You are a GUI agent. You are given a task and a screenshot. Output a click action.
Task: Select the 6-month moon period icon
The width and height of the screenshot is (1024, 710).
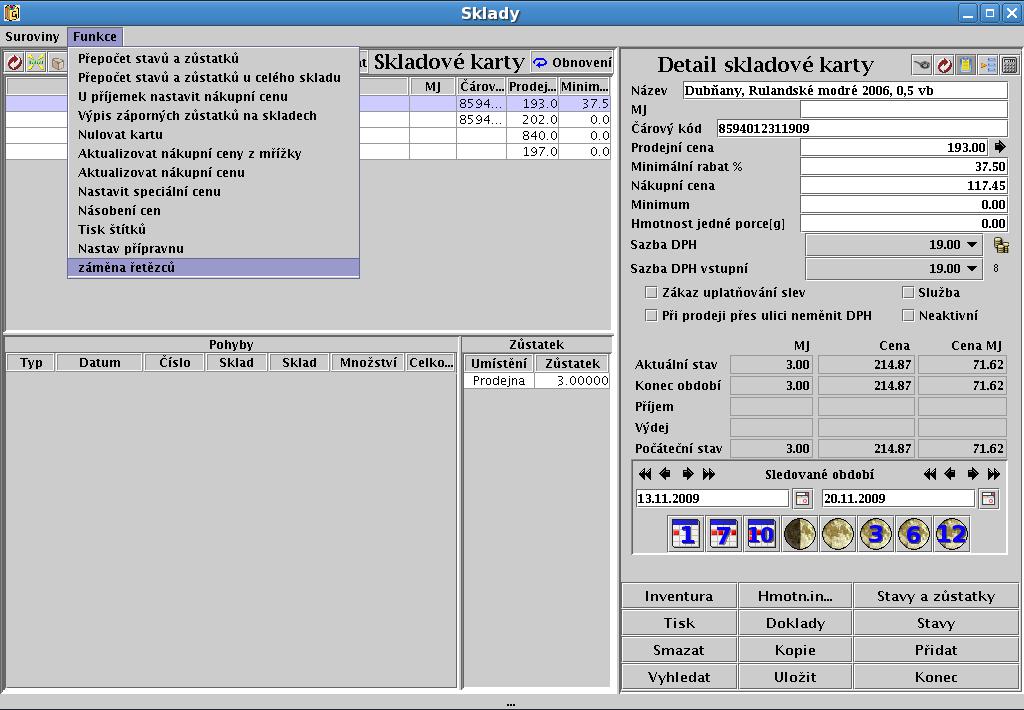[x=913, y=534]
